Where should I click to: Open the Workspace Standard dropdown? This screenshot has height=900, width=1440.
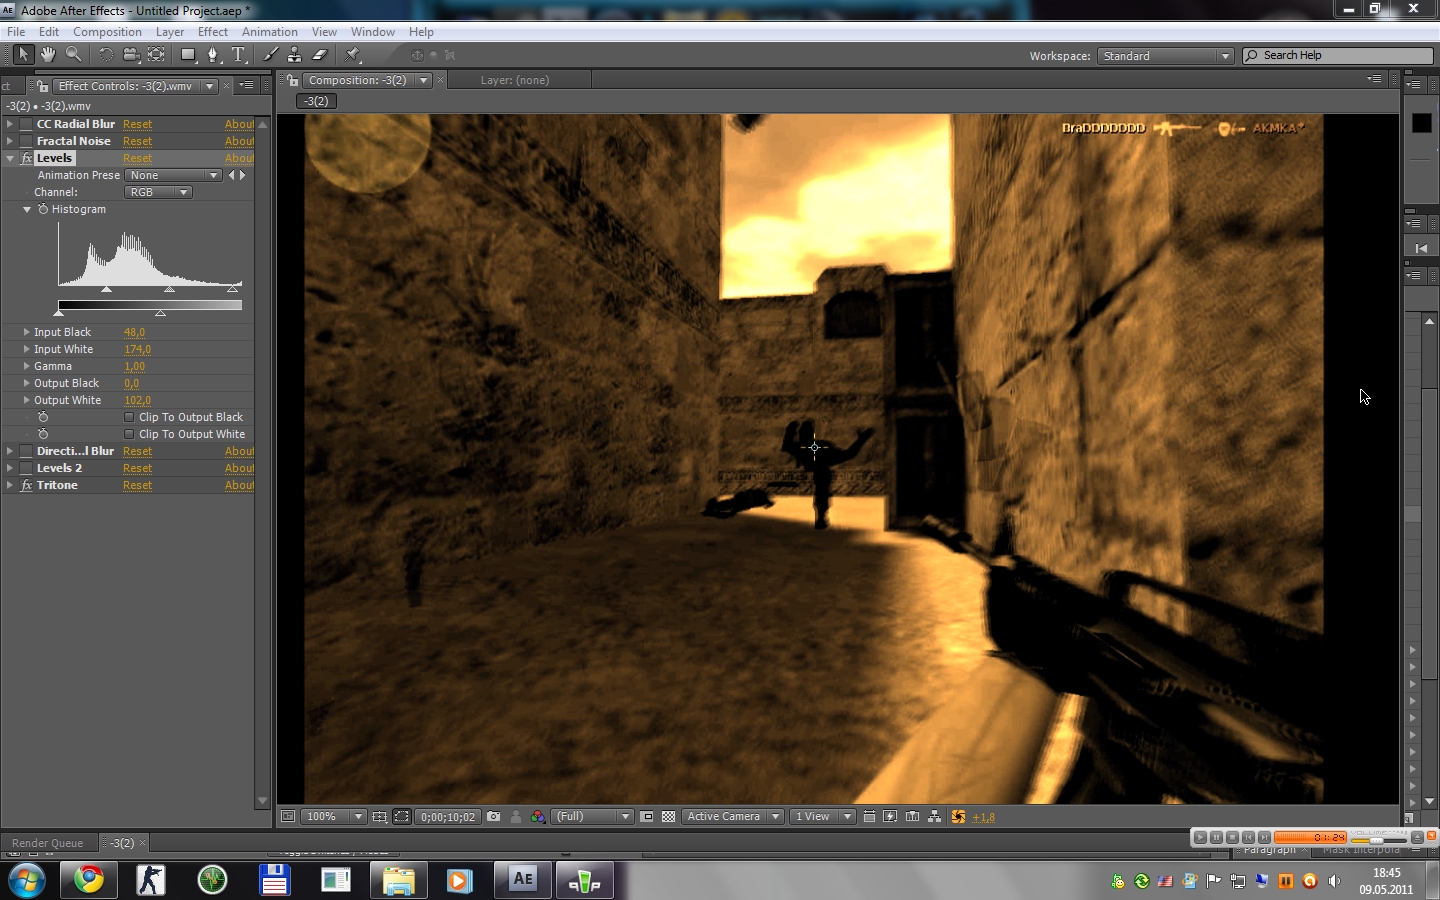[x=1165, y=56]
